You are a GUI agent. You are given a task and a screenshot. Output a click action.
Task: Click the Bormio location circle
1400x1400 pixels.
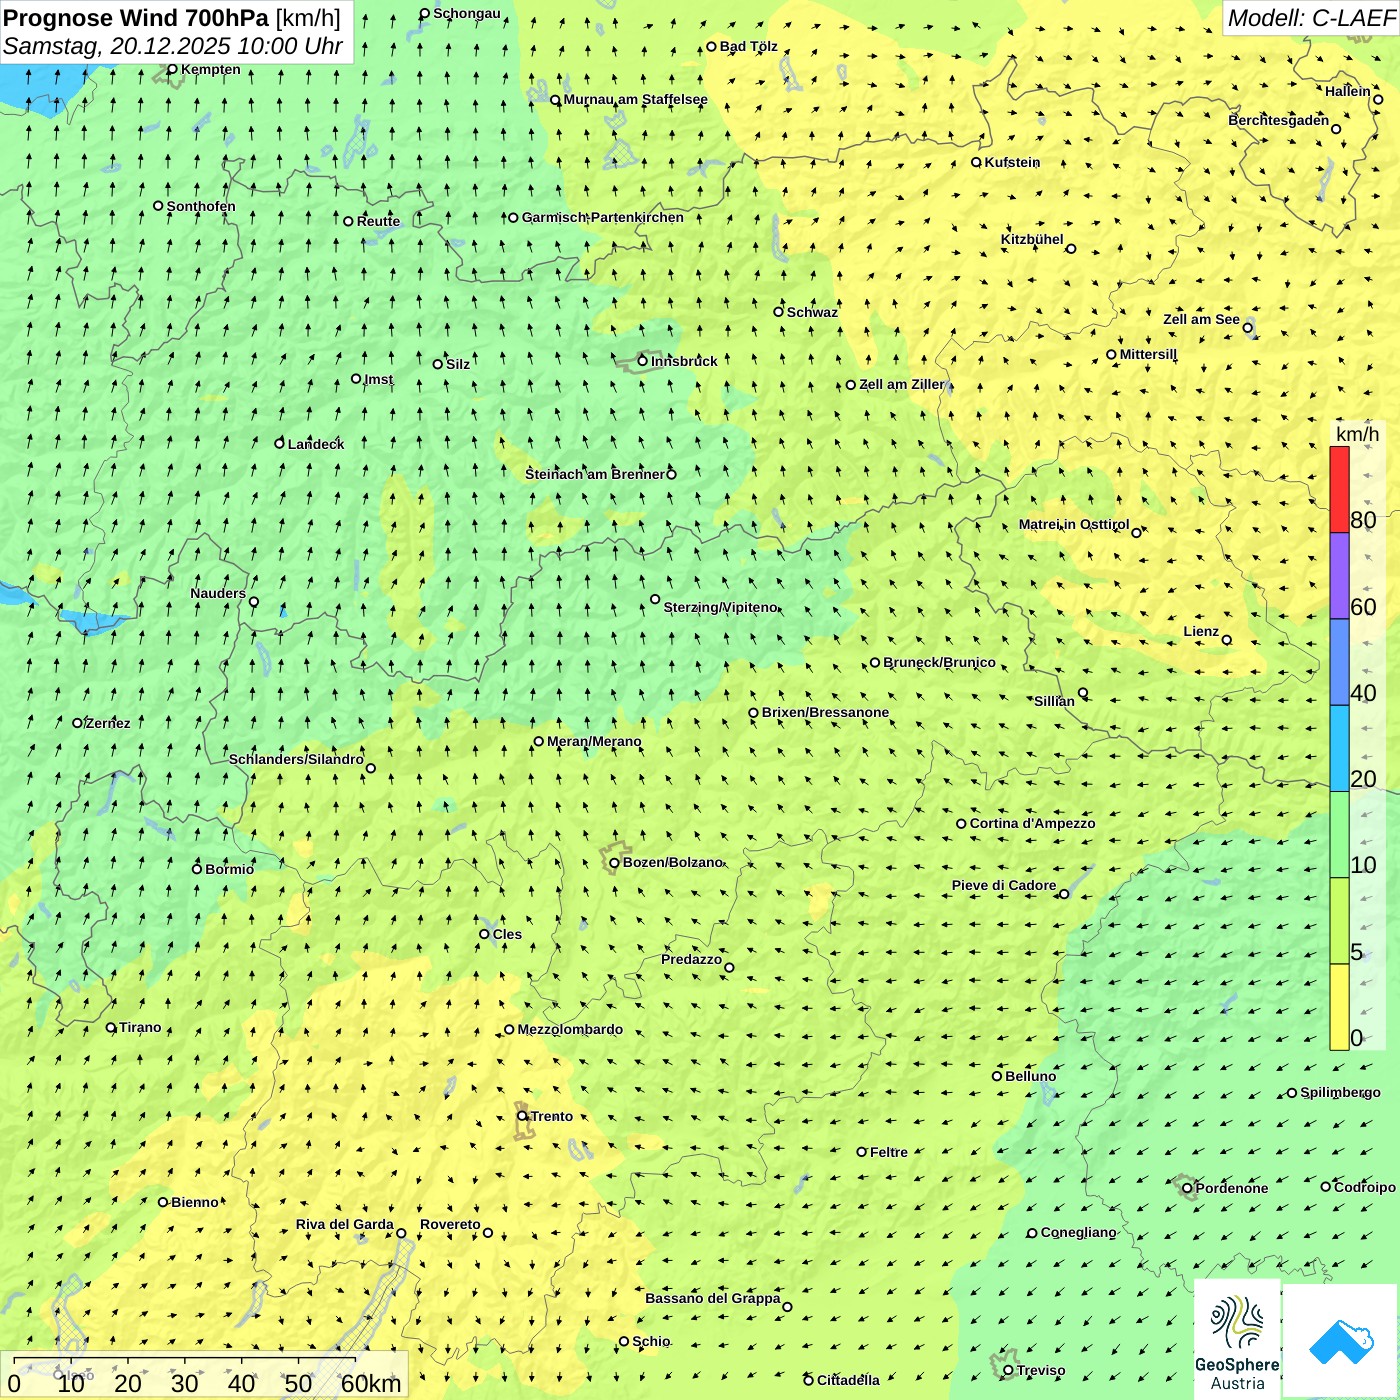[197, 868]
